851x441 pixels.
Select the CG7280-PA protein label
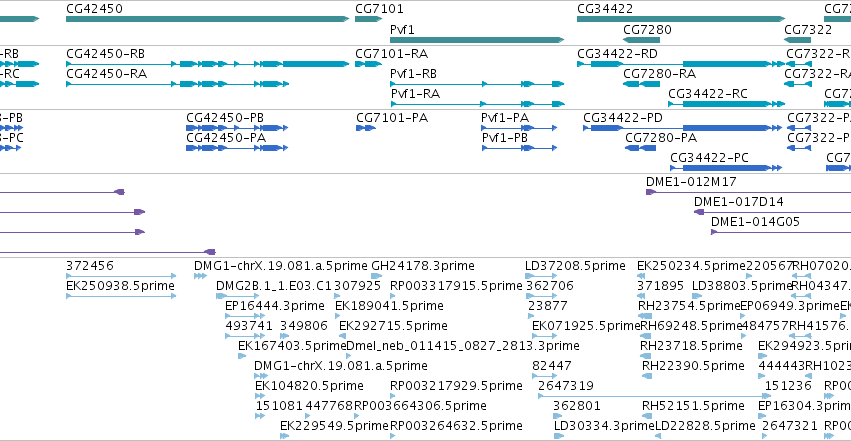click(661, 138)
